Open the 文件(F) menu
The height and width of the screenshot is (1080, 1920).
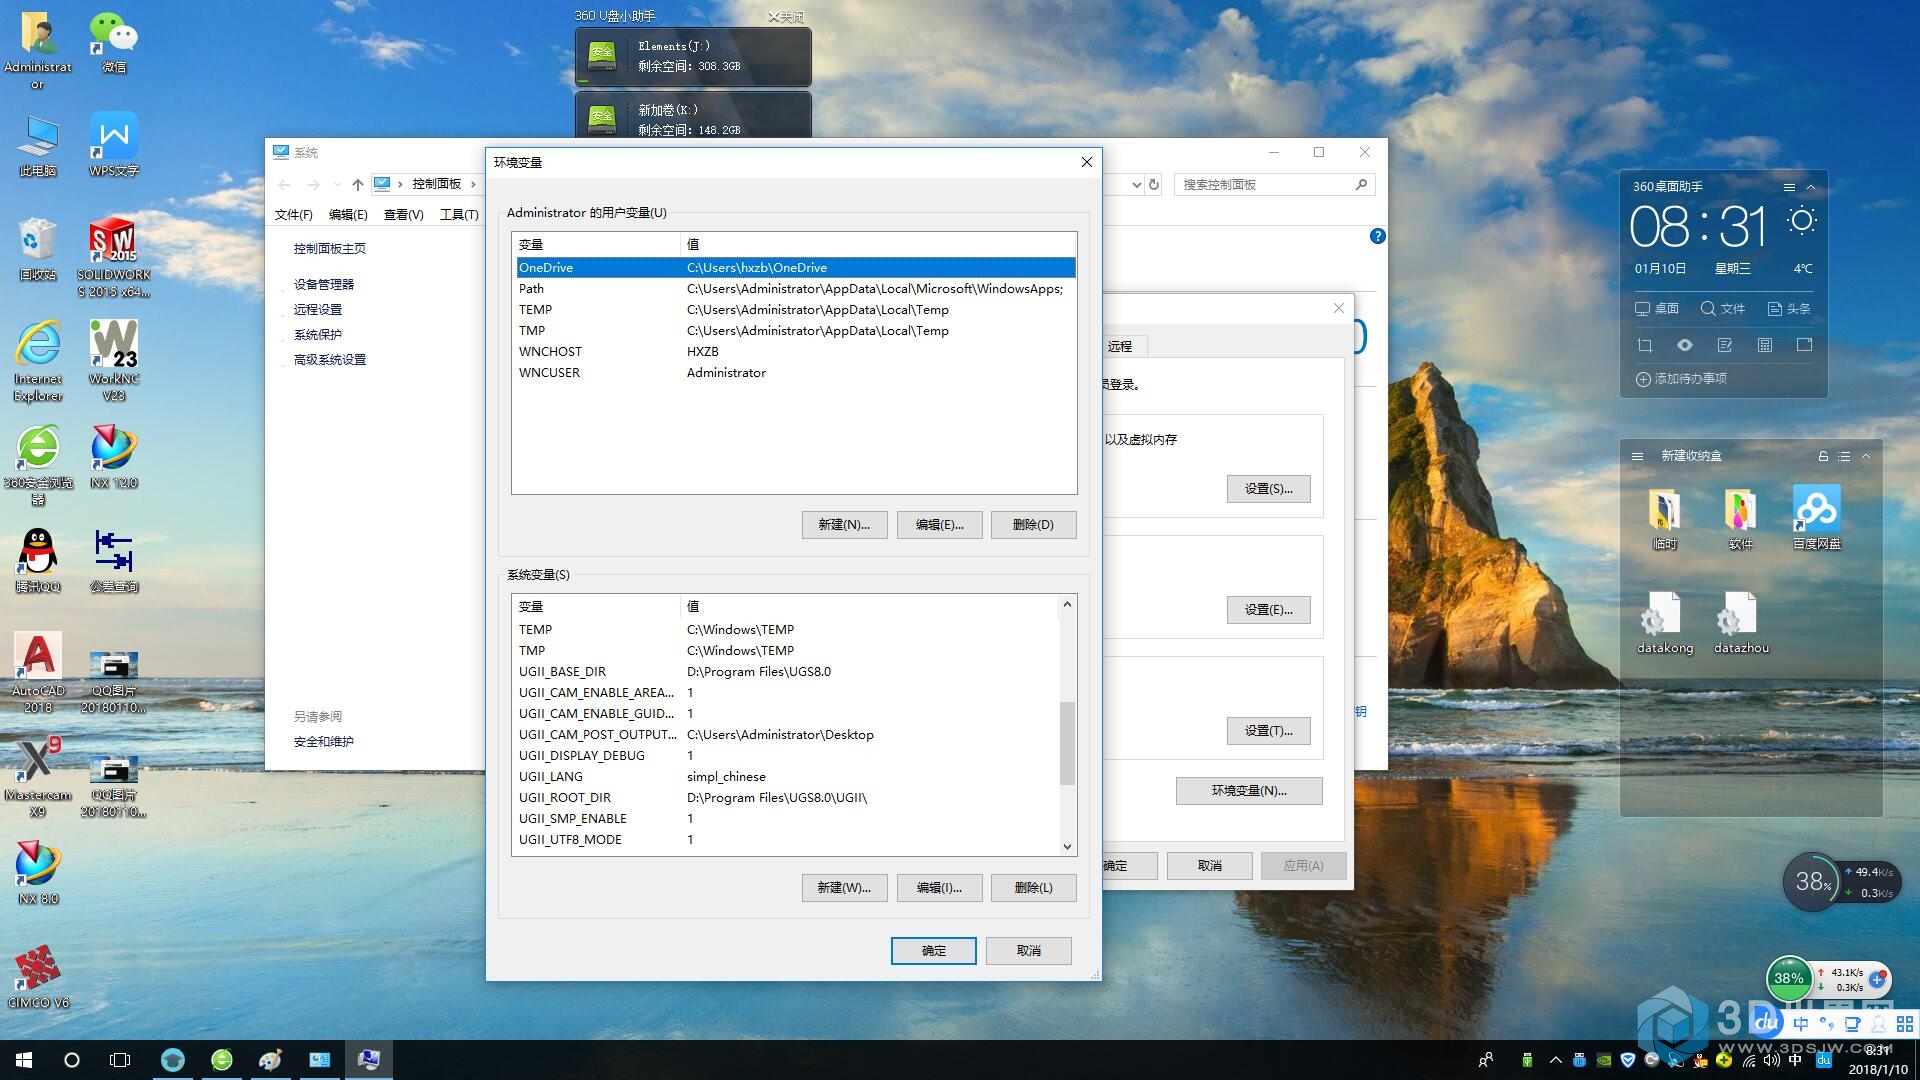tap(293, 214)
